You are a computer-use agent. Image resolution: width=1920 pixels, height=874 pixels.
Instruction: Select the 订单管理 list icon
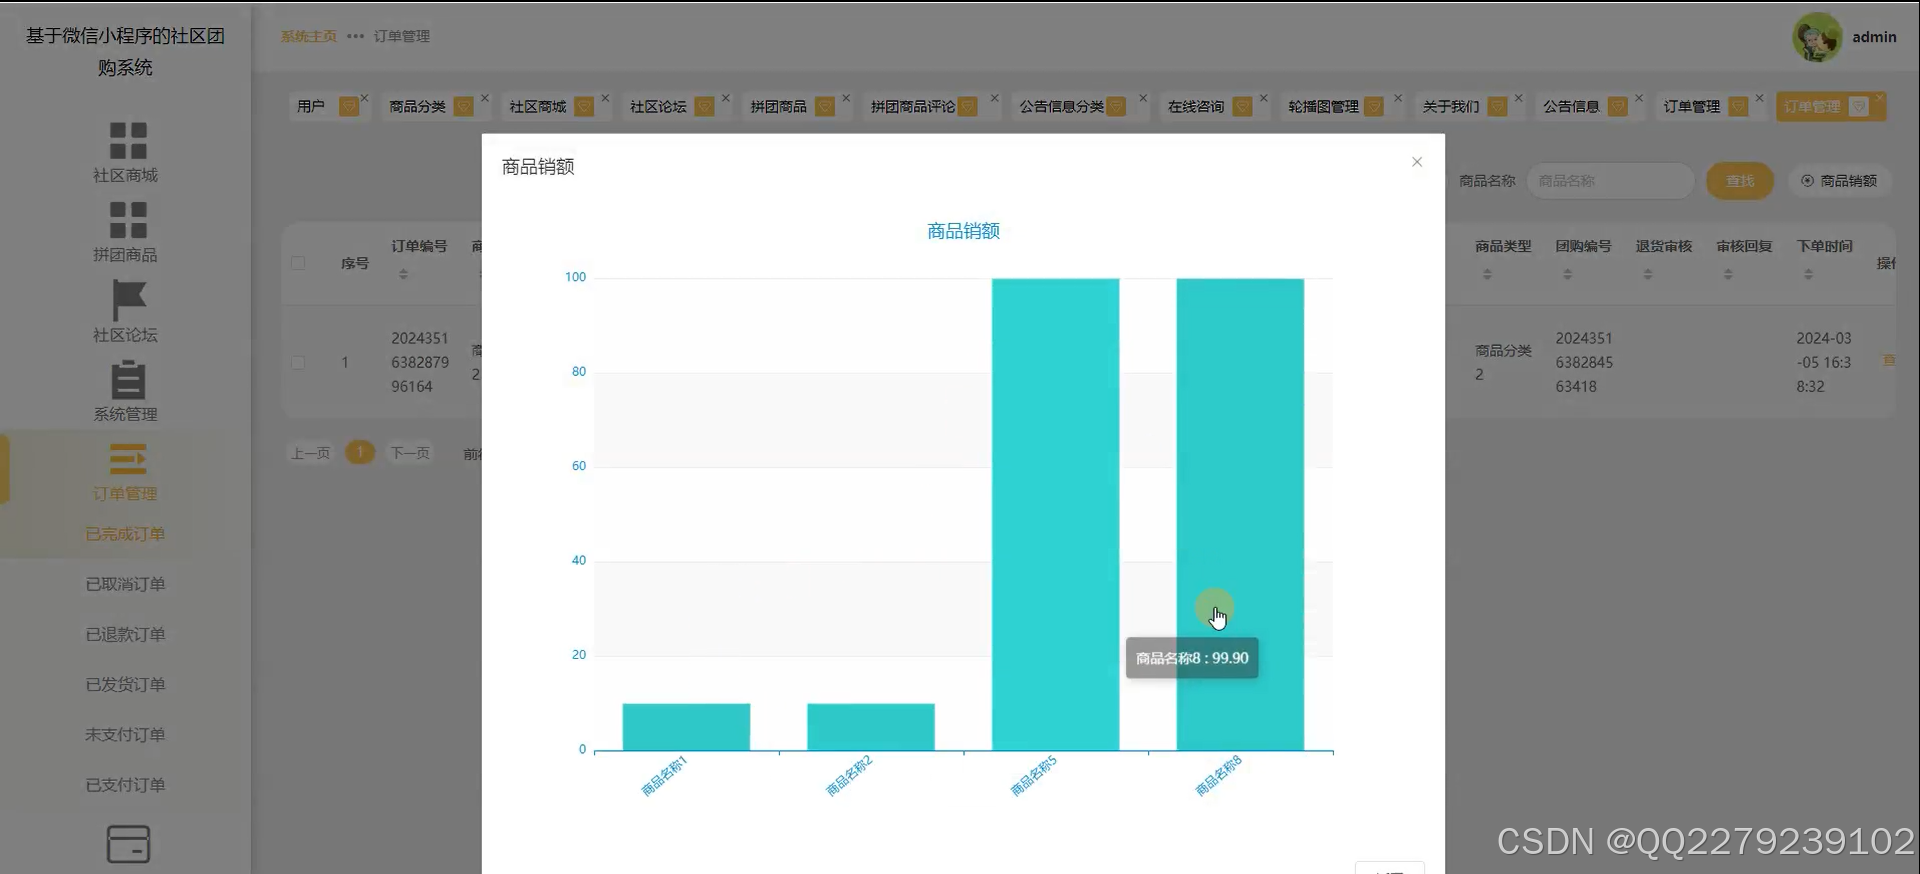point(128,459)
